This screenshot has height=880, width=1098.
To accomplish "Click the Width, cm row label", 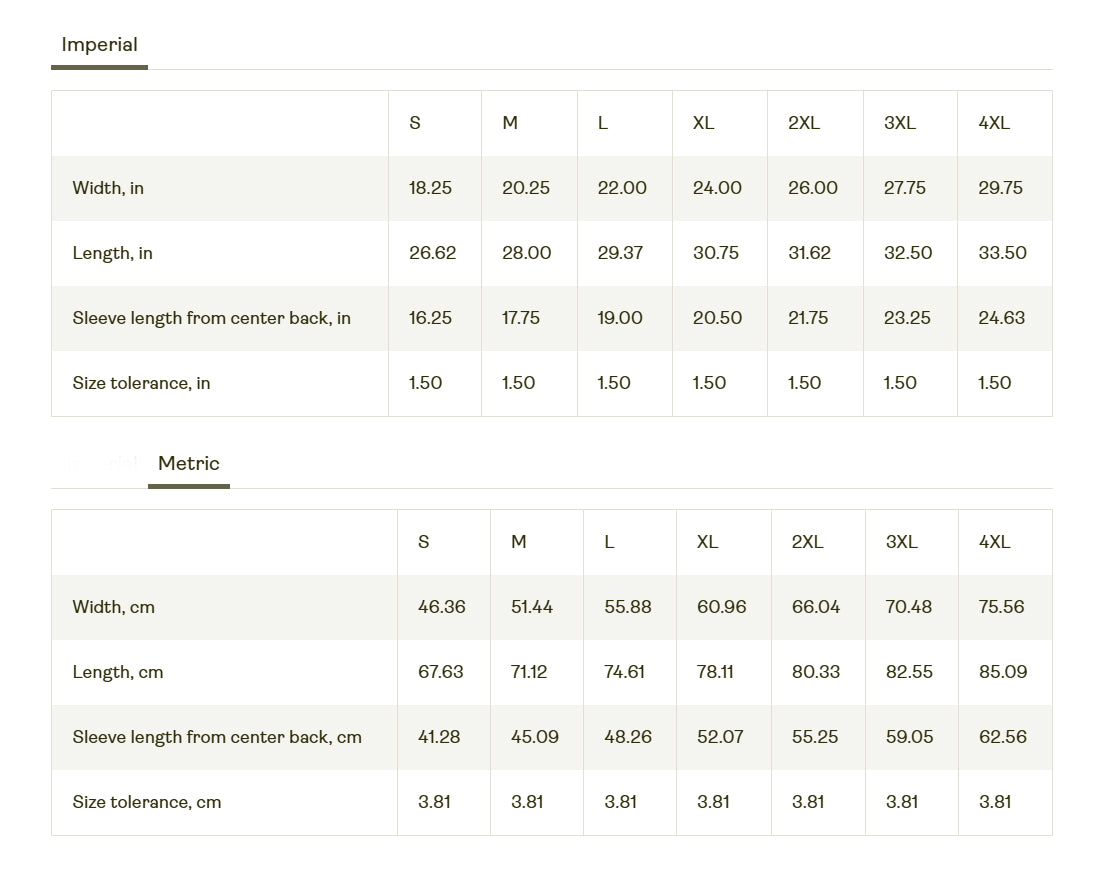I will [113, 608].
